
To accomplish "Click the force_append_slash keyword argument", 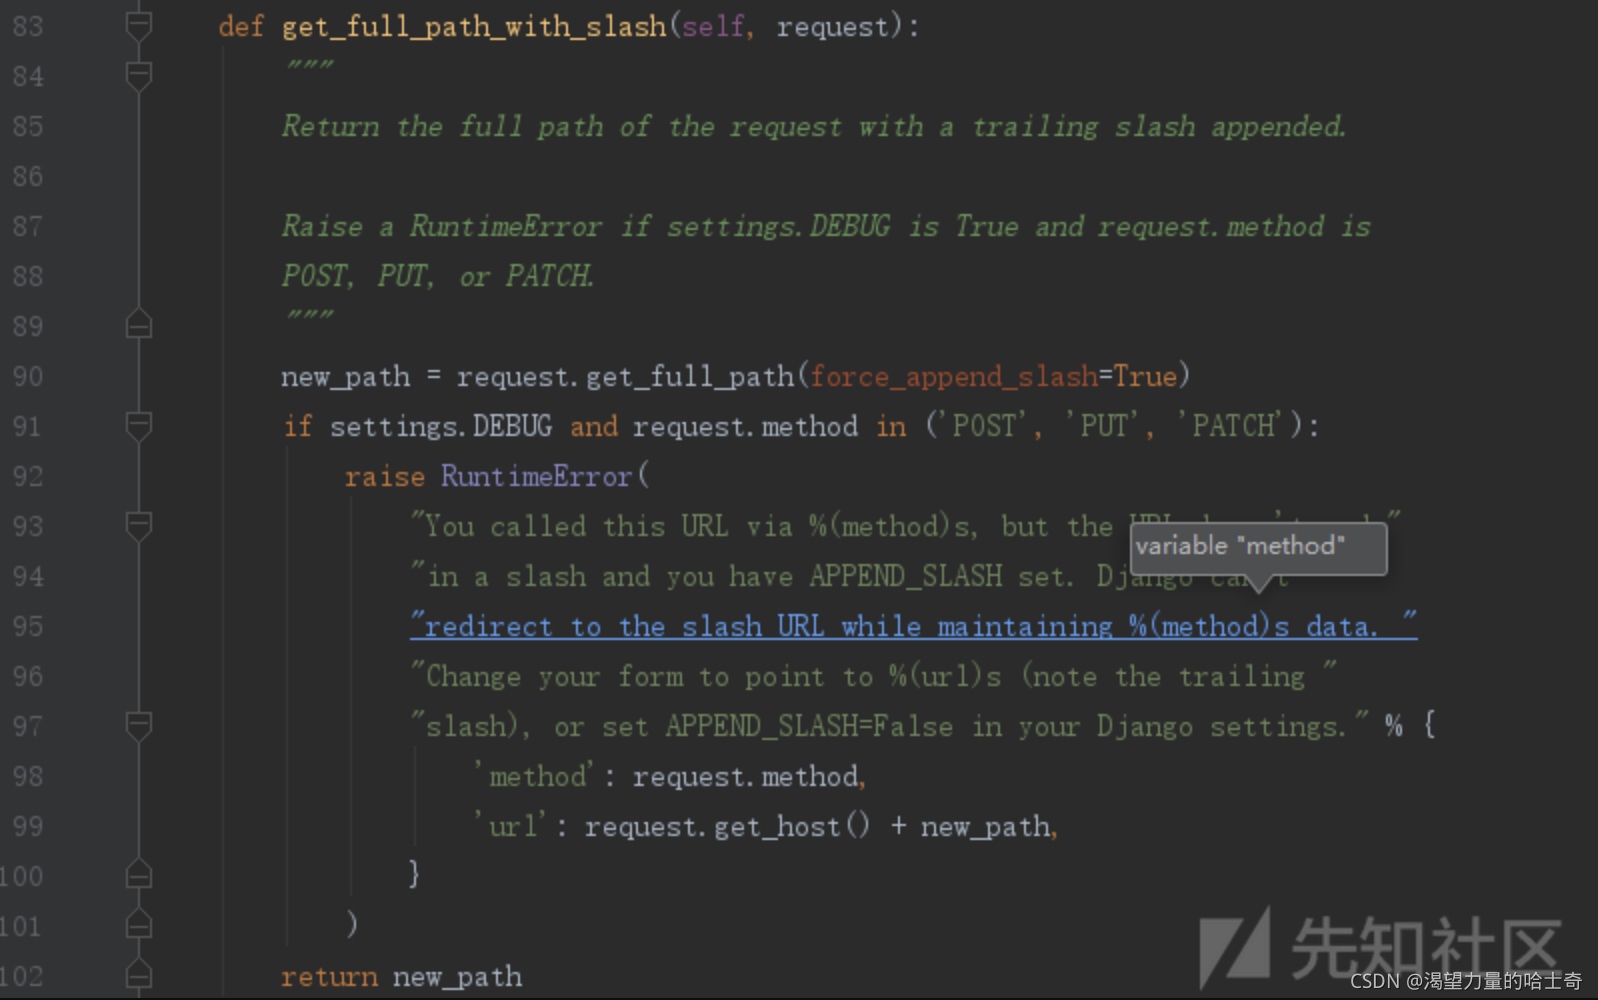I will [x=953, y=377].
